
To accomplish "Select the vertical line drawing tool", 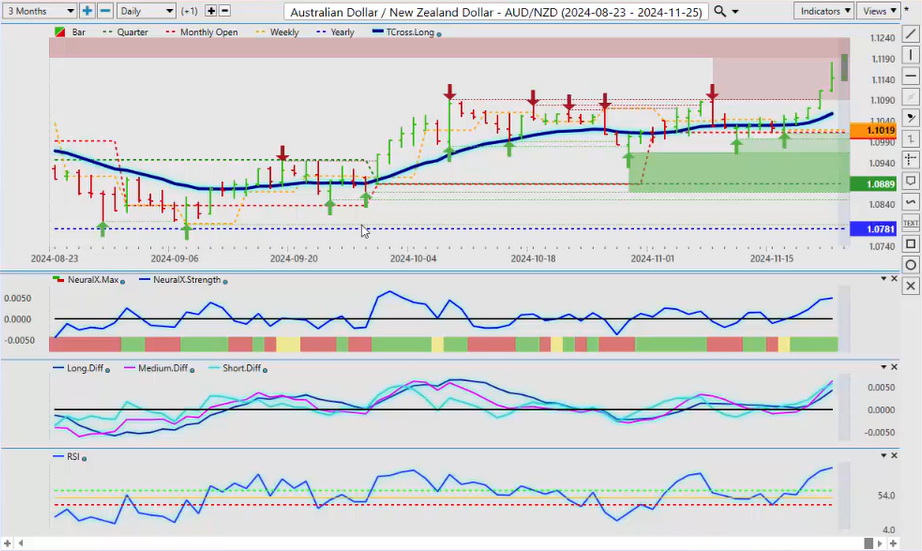I will [910, 54].
